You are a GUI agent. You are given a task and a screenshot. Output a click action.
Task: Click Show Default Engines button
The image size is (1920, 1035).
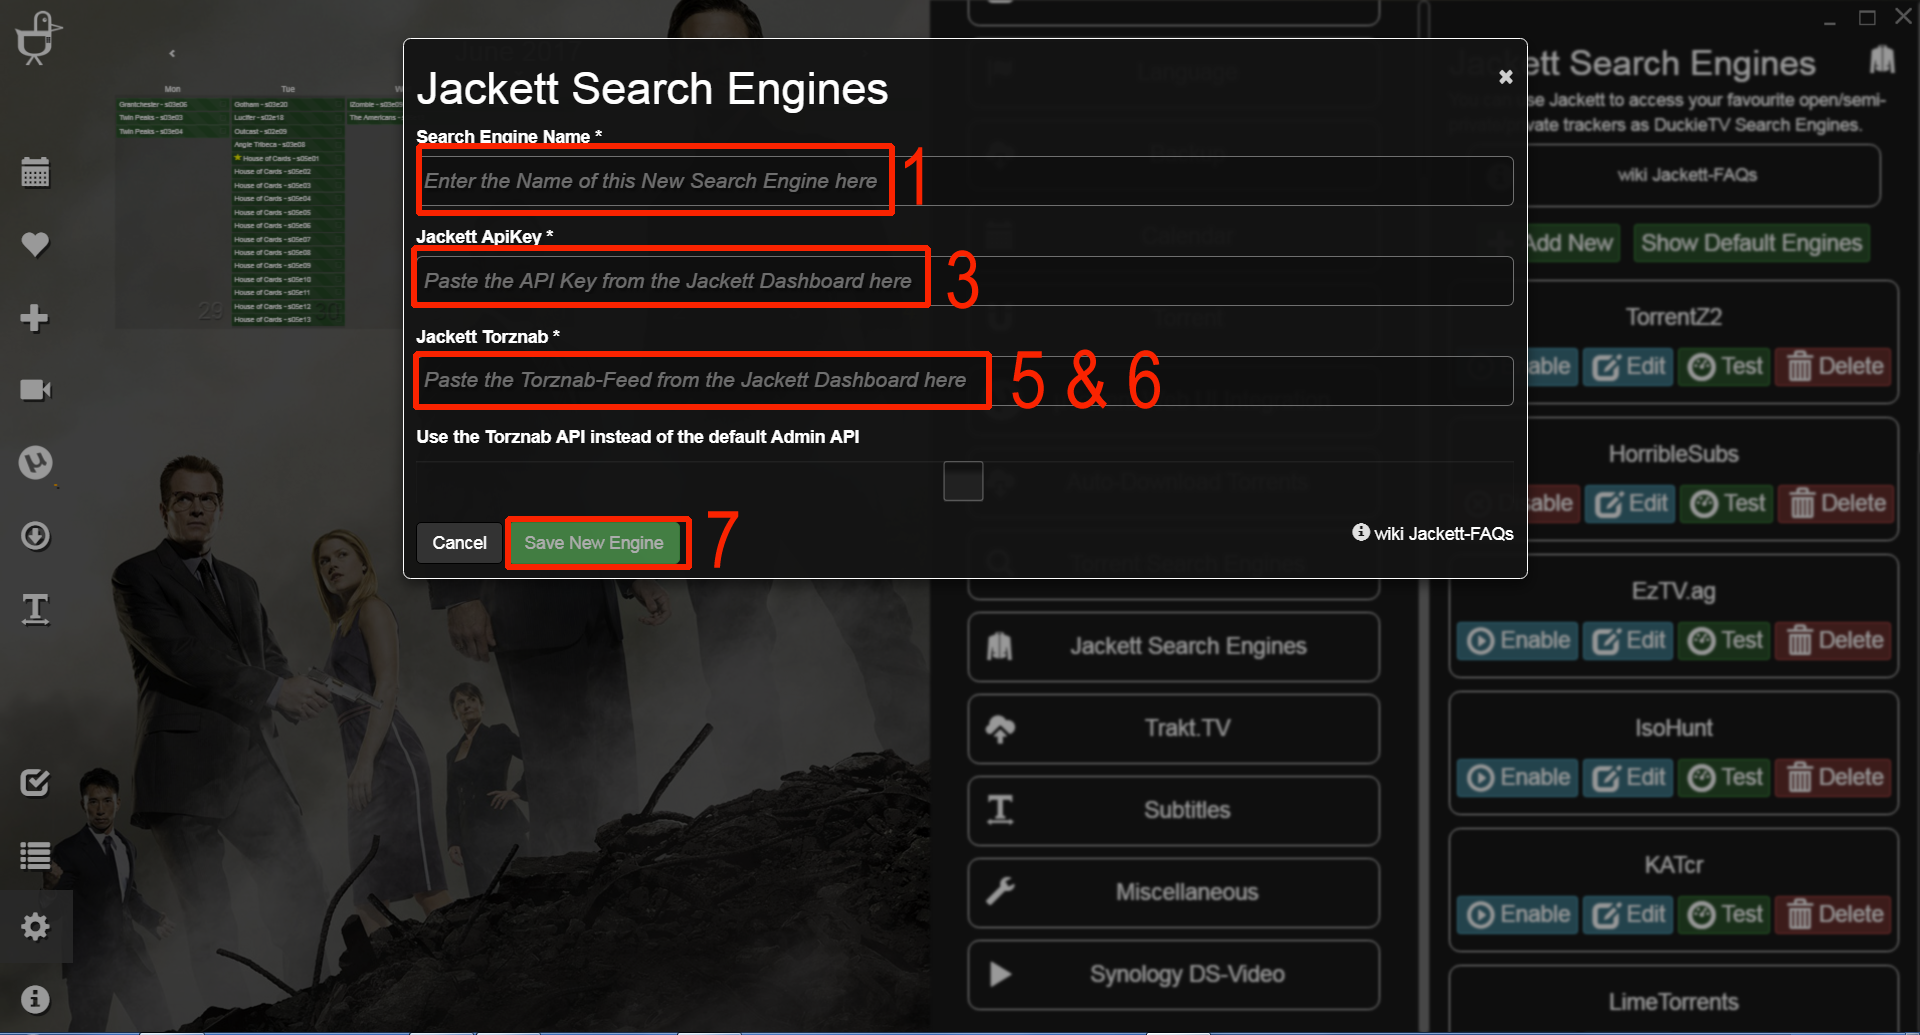tap(1751, 243)
